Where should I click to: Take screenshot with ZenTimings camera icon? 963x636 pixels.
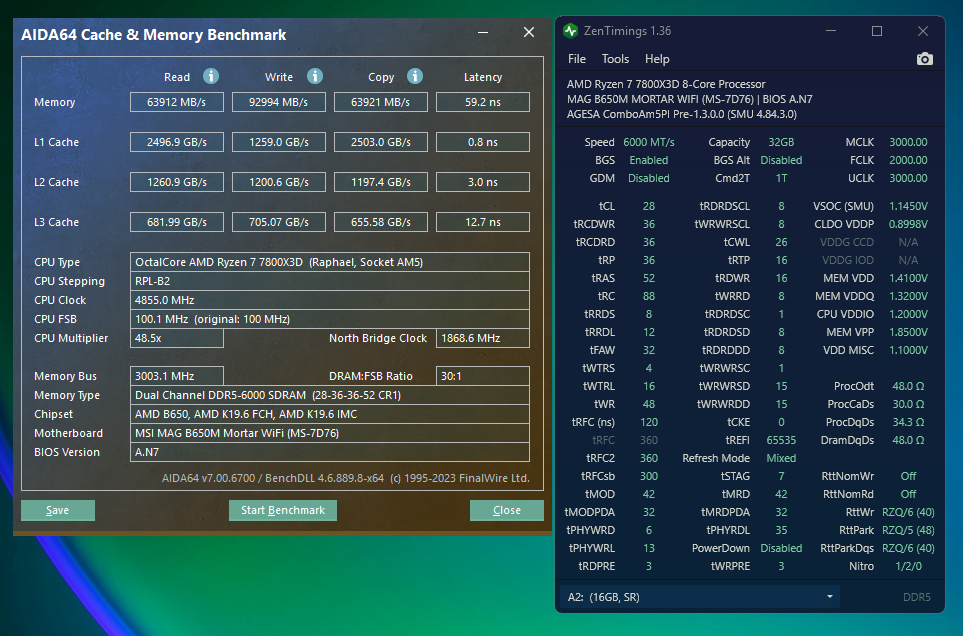coord(924,59)
